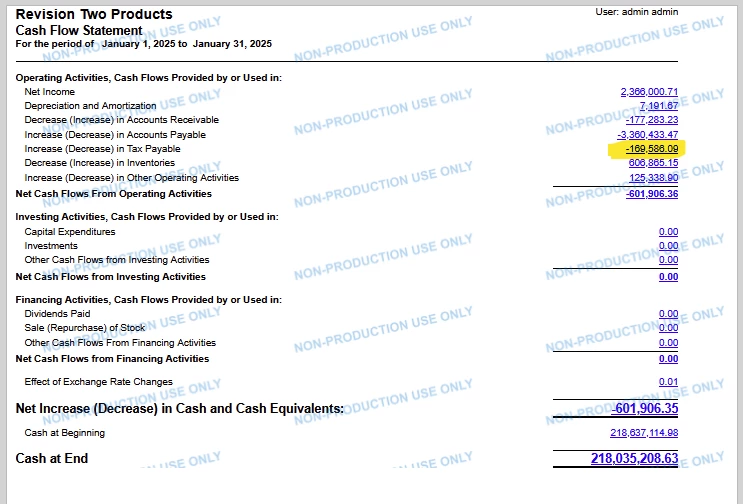This screenshot has width=743, height=504.
Task: Select 'Depreciation and Amortization' row label
Action: click(90, 106)
